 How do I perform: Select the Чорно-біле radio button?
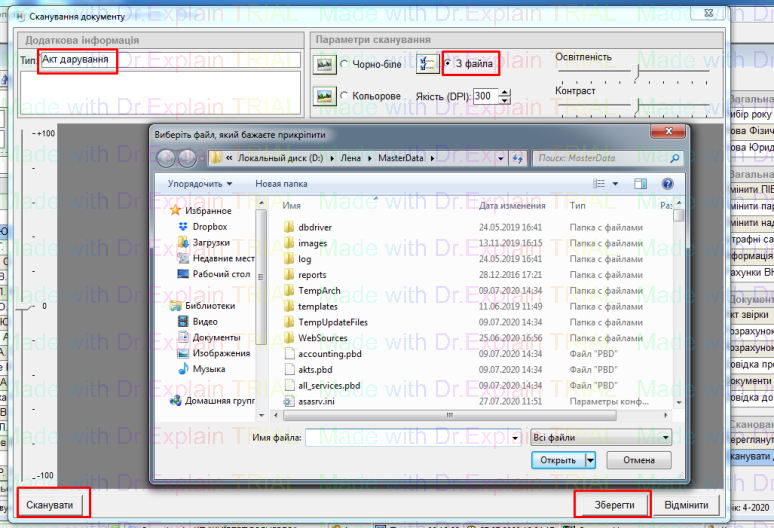pyautogui.click(x=345, y=65)
